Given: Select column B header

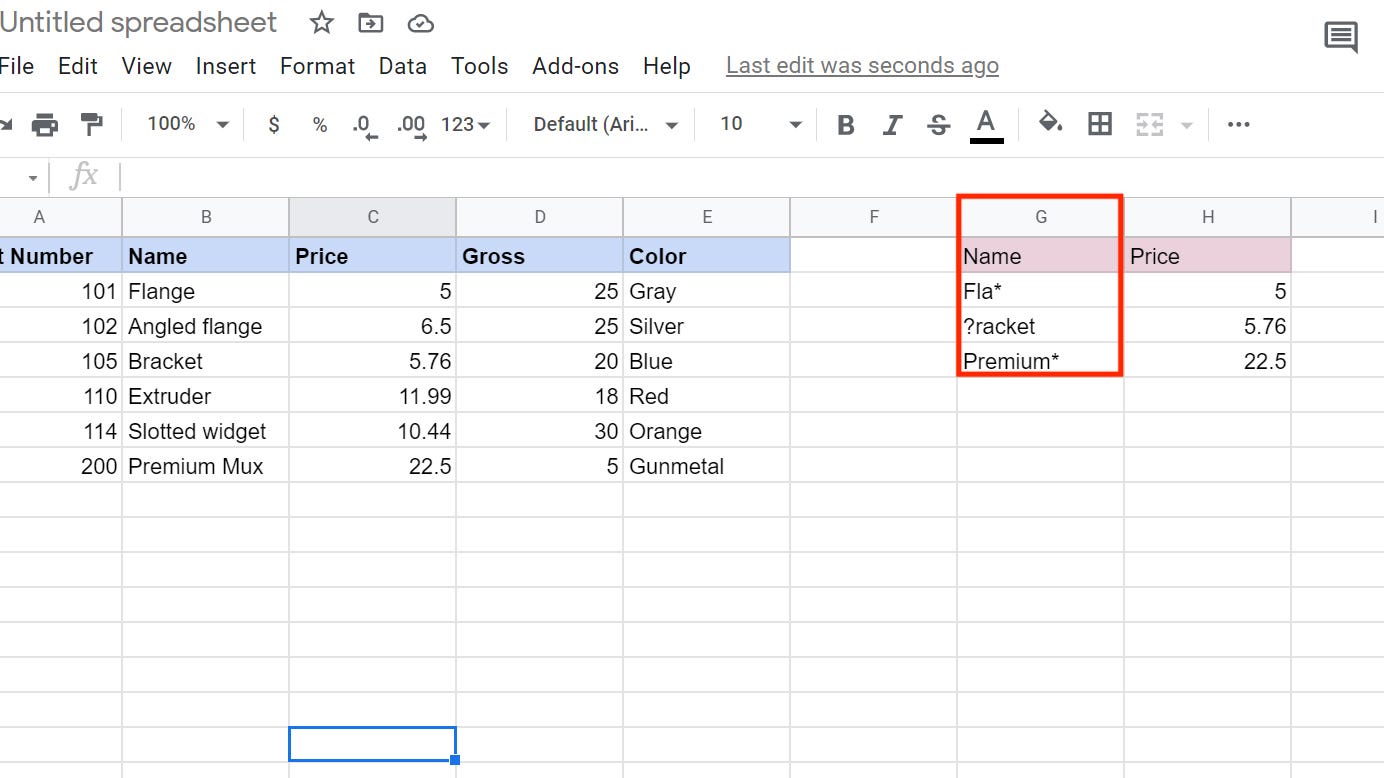Looking at the screenshot, I should 206,217.
